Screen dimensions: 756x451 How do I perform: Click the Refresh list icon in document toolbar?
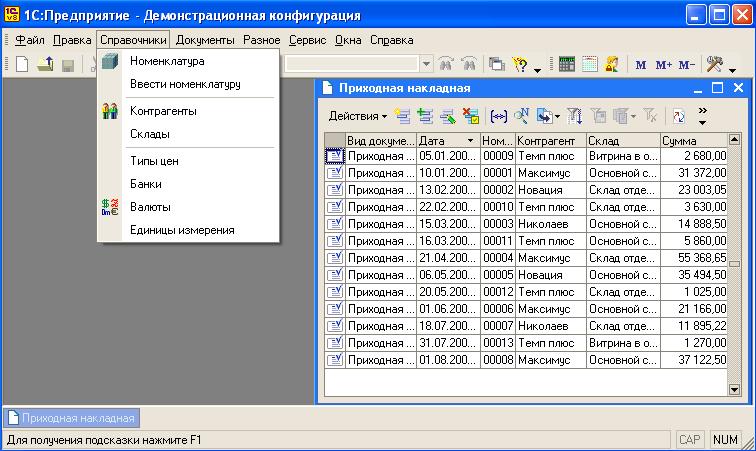pos(679,116)
